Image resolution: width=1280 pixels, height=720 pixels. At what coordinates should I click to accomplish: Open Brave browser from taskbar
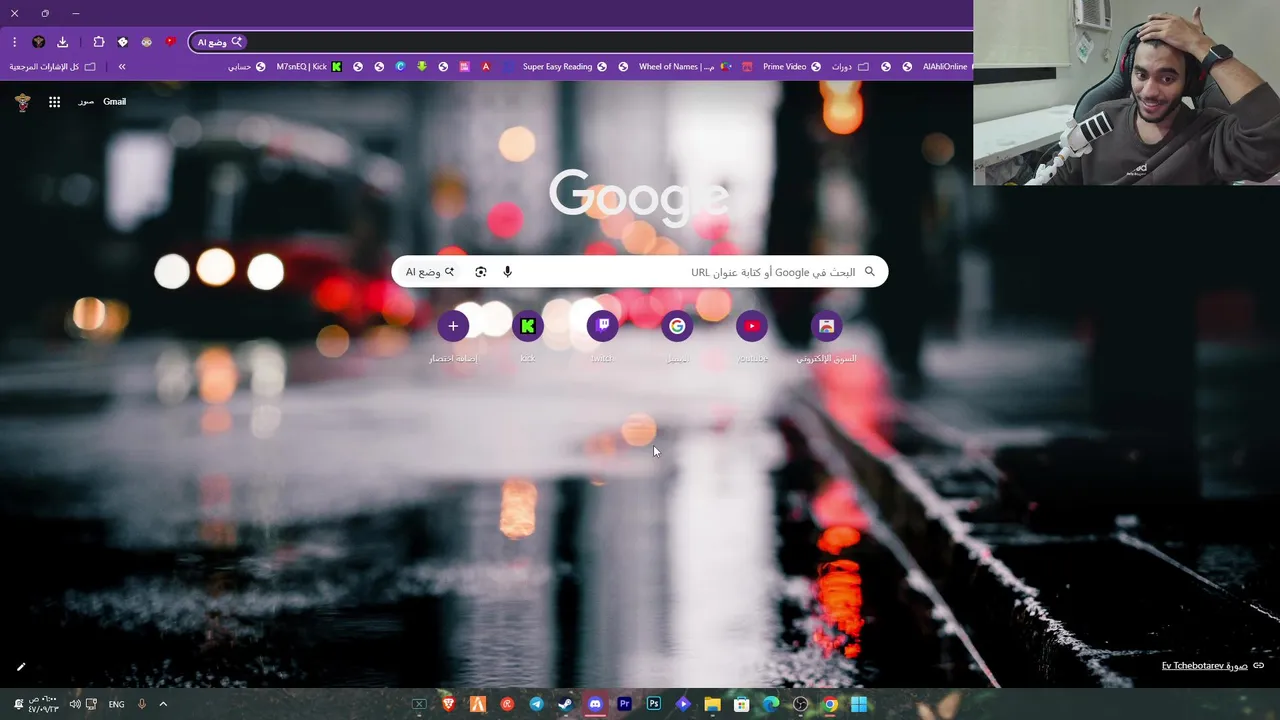pyautogui.click(x=449, y=704)
